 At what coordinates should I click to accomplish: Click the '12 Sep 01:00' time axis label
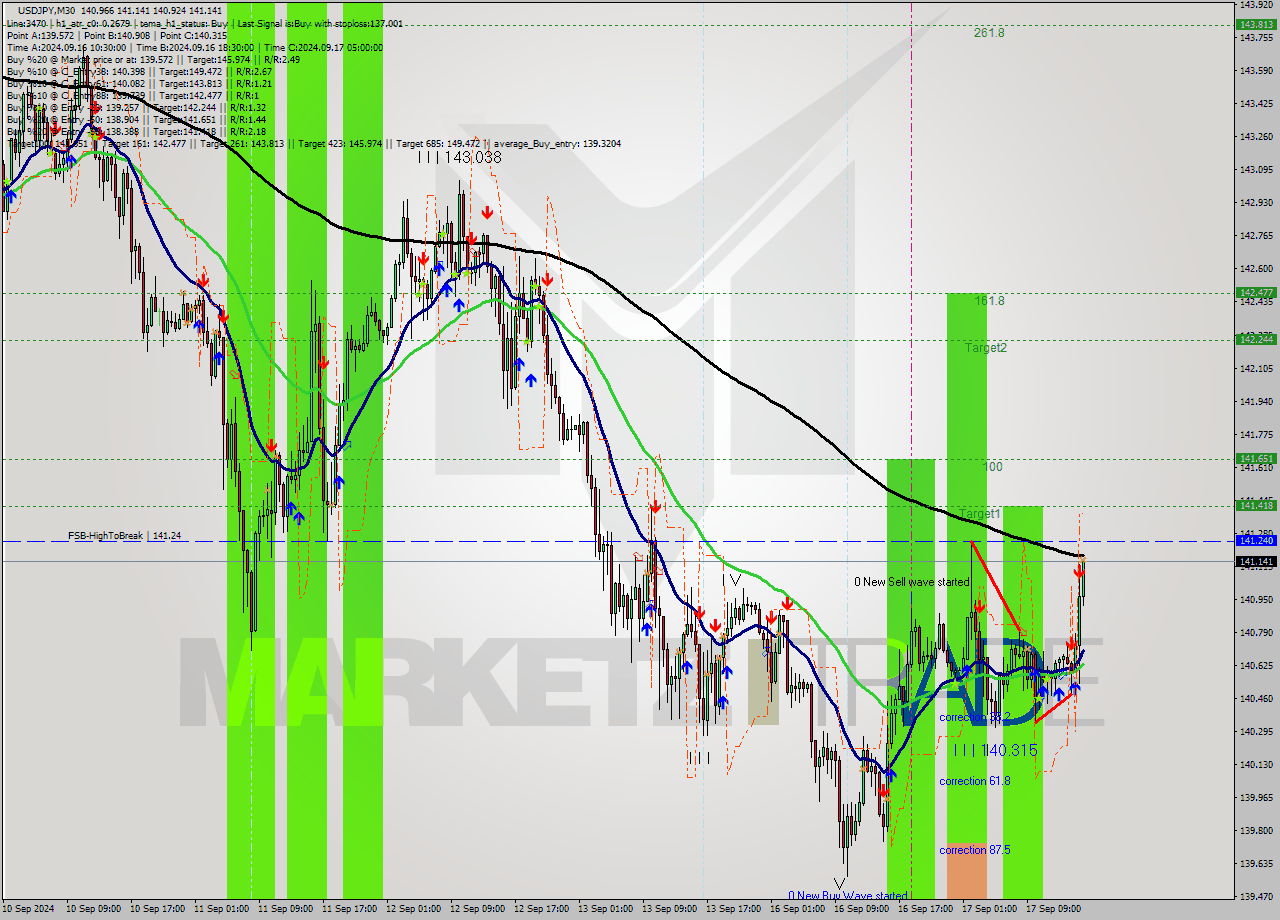point(412,909)
